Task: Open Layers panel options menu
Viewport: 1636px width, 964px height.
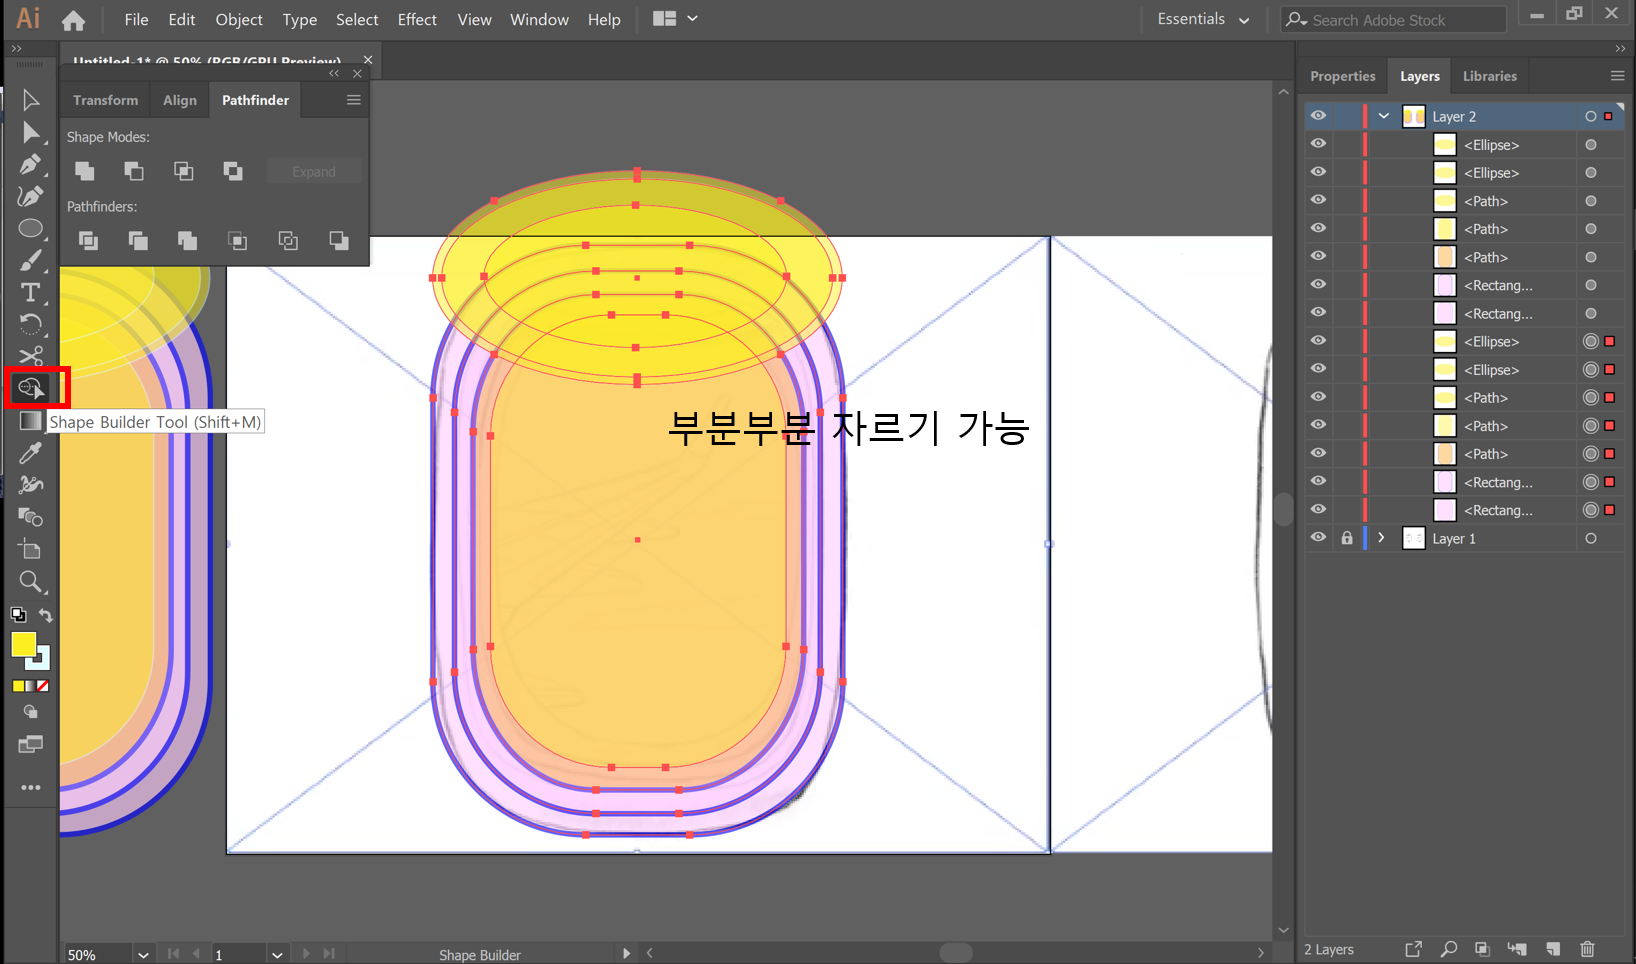Action: pos(1617,76)
